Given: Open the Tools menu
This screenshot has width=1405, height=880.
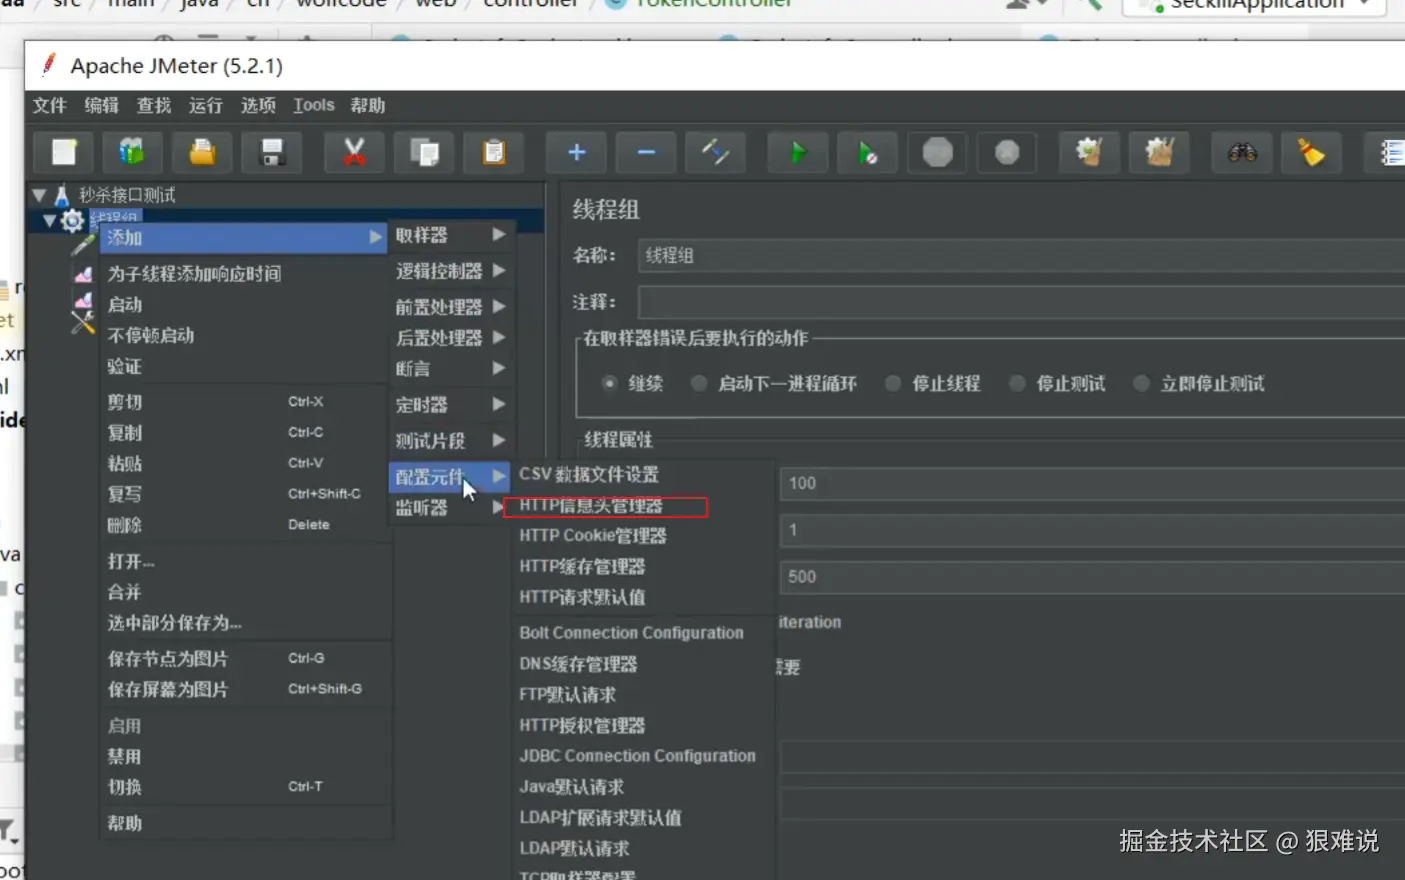Looking at the screenshot, I should coord(314,105).
